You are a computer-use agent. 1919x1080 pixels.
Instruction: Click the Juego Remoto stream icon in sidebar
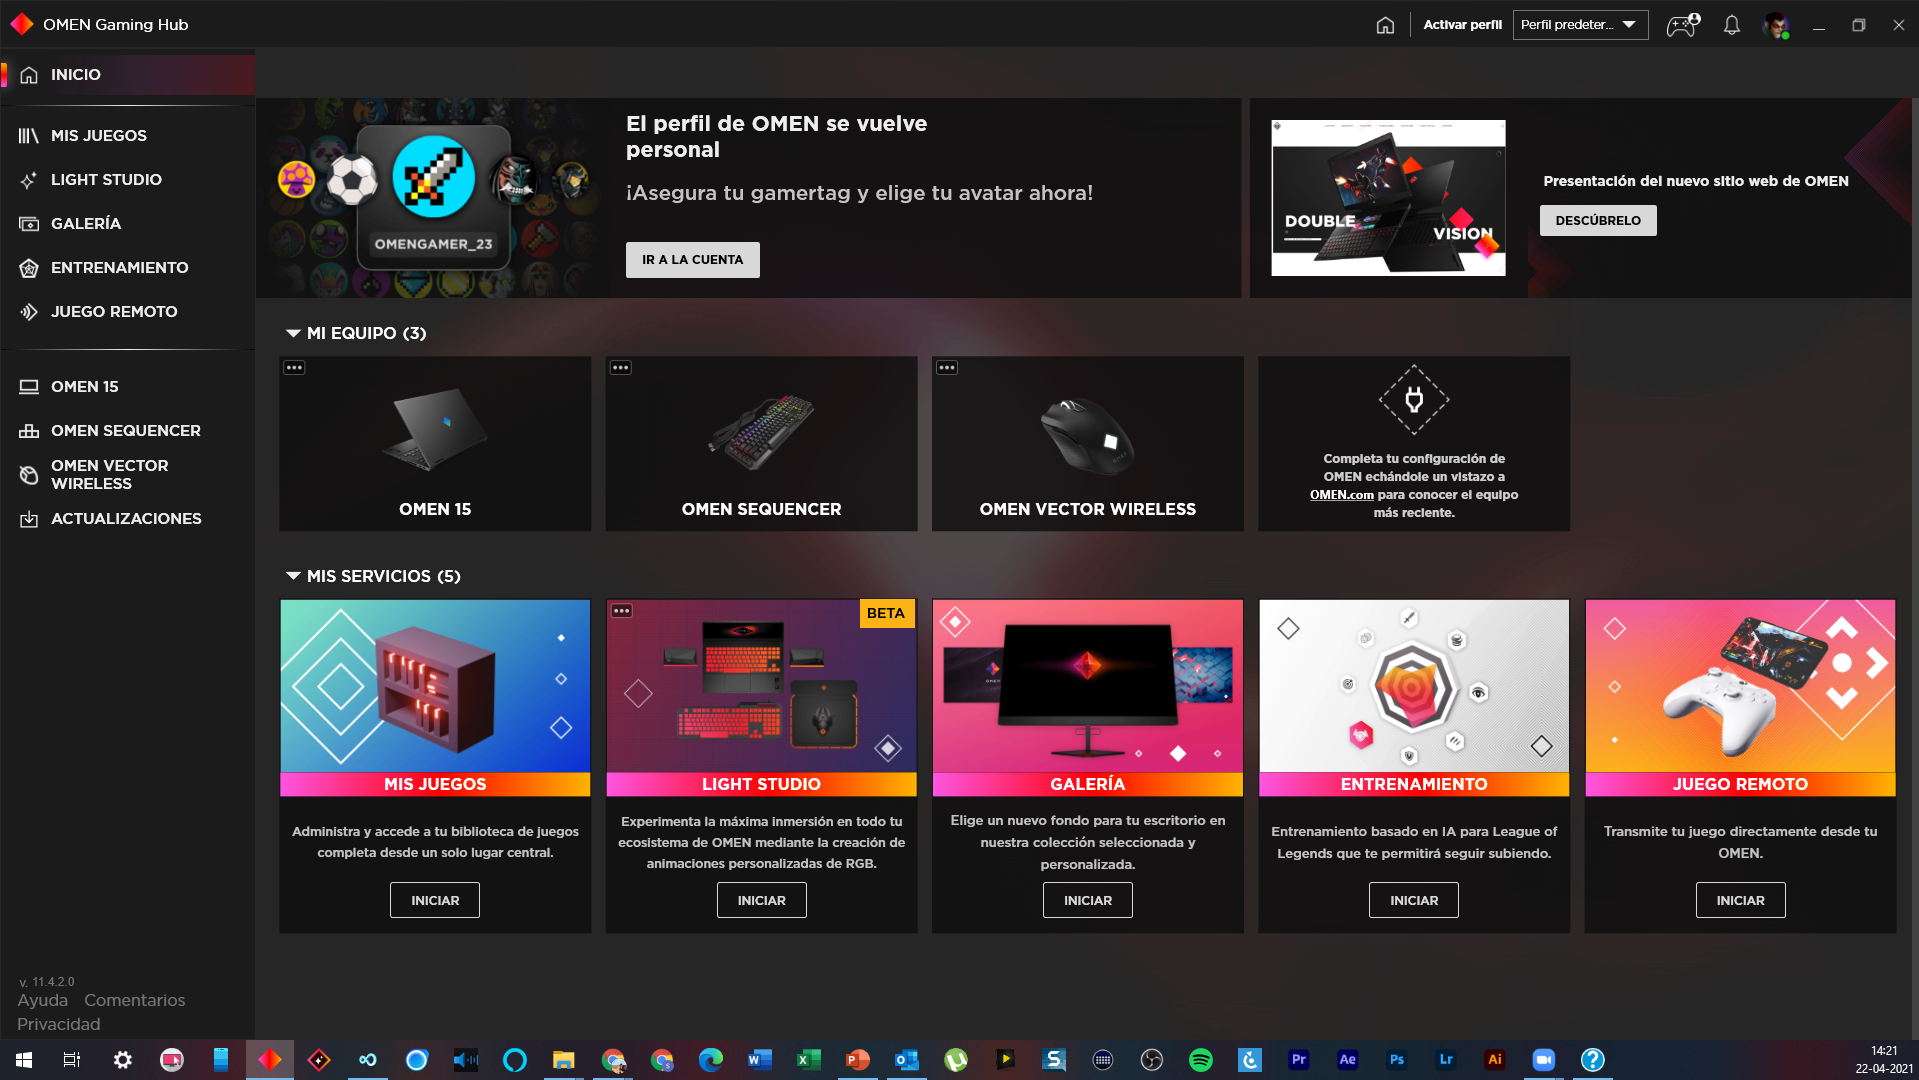point(29,312)
